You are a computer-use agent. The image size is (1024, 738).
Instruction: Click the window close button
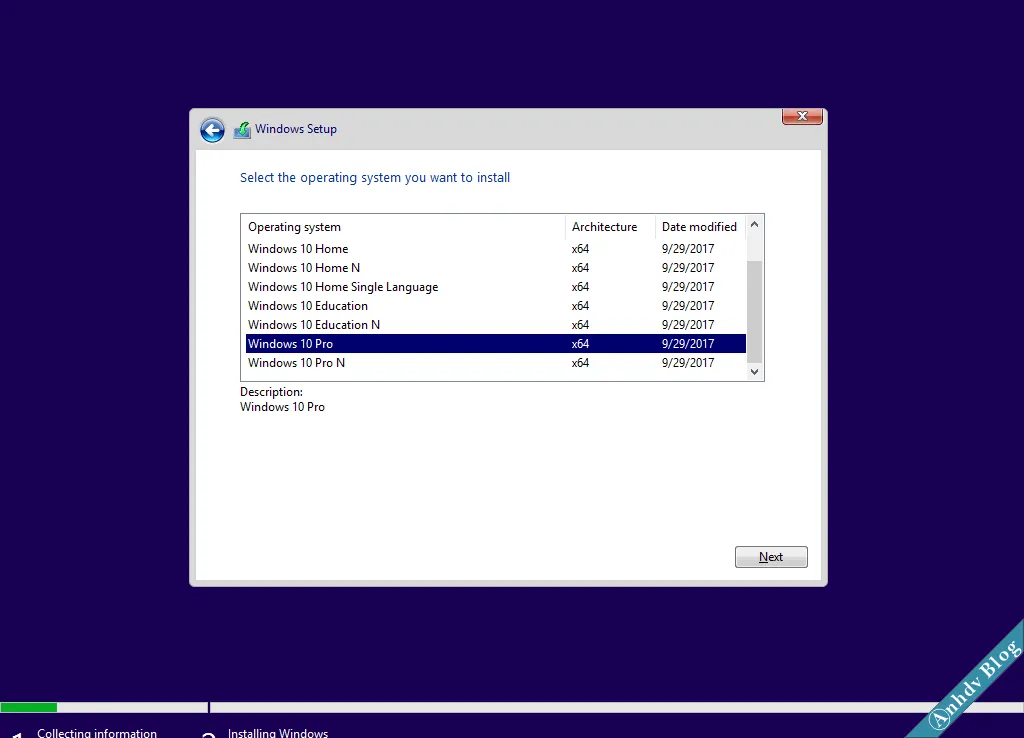pyautogui.click(x=802, y=116)
